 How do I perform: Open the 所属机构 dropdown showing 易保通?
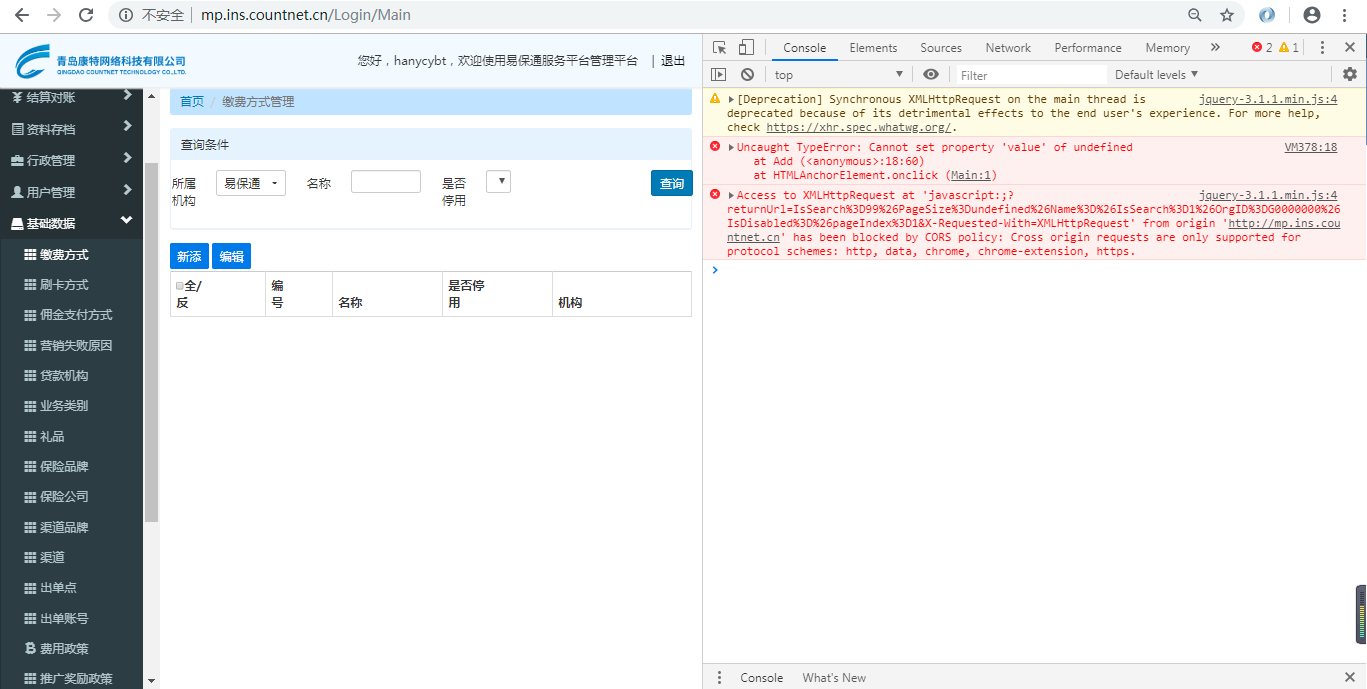[250, 183]
